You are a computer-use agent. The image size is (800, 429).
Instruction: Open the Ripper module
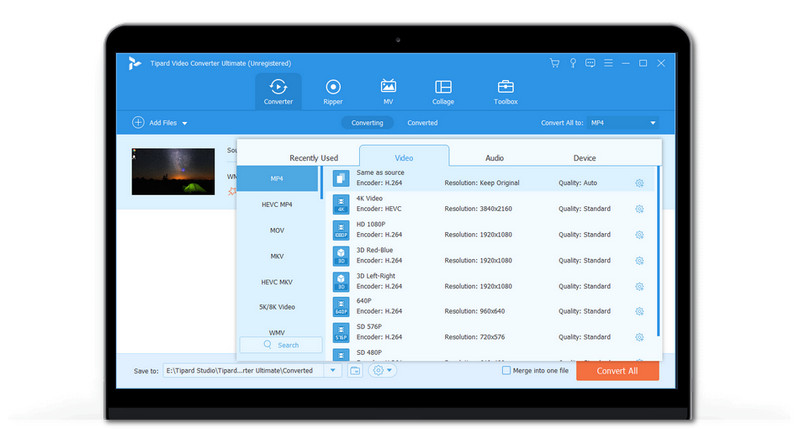[x=333, y=92]
